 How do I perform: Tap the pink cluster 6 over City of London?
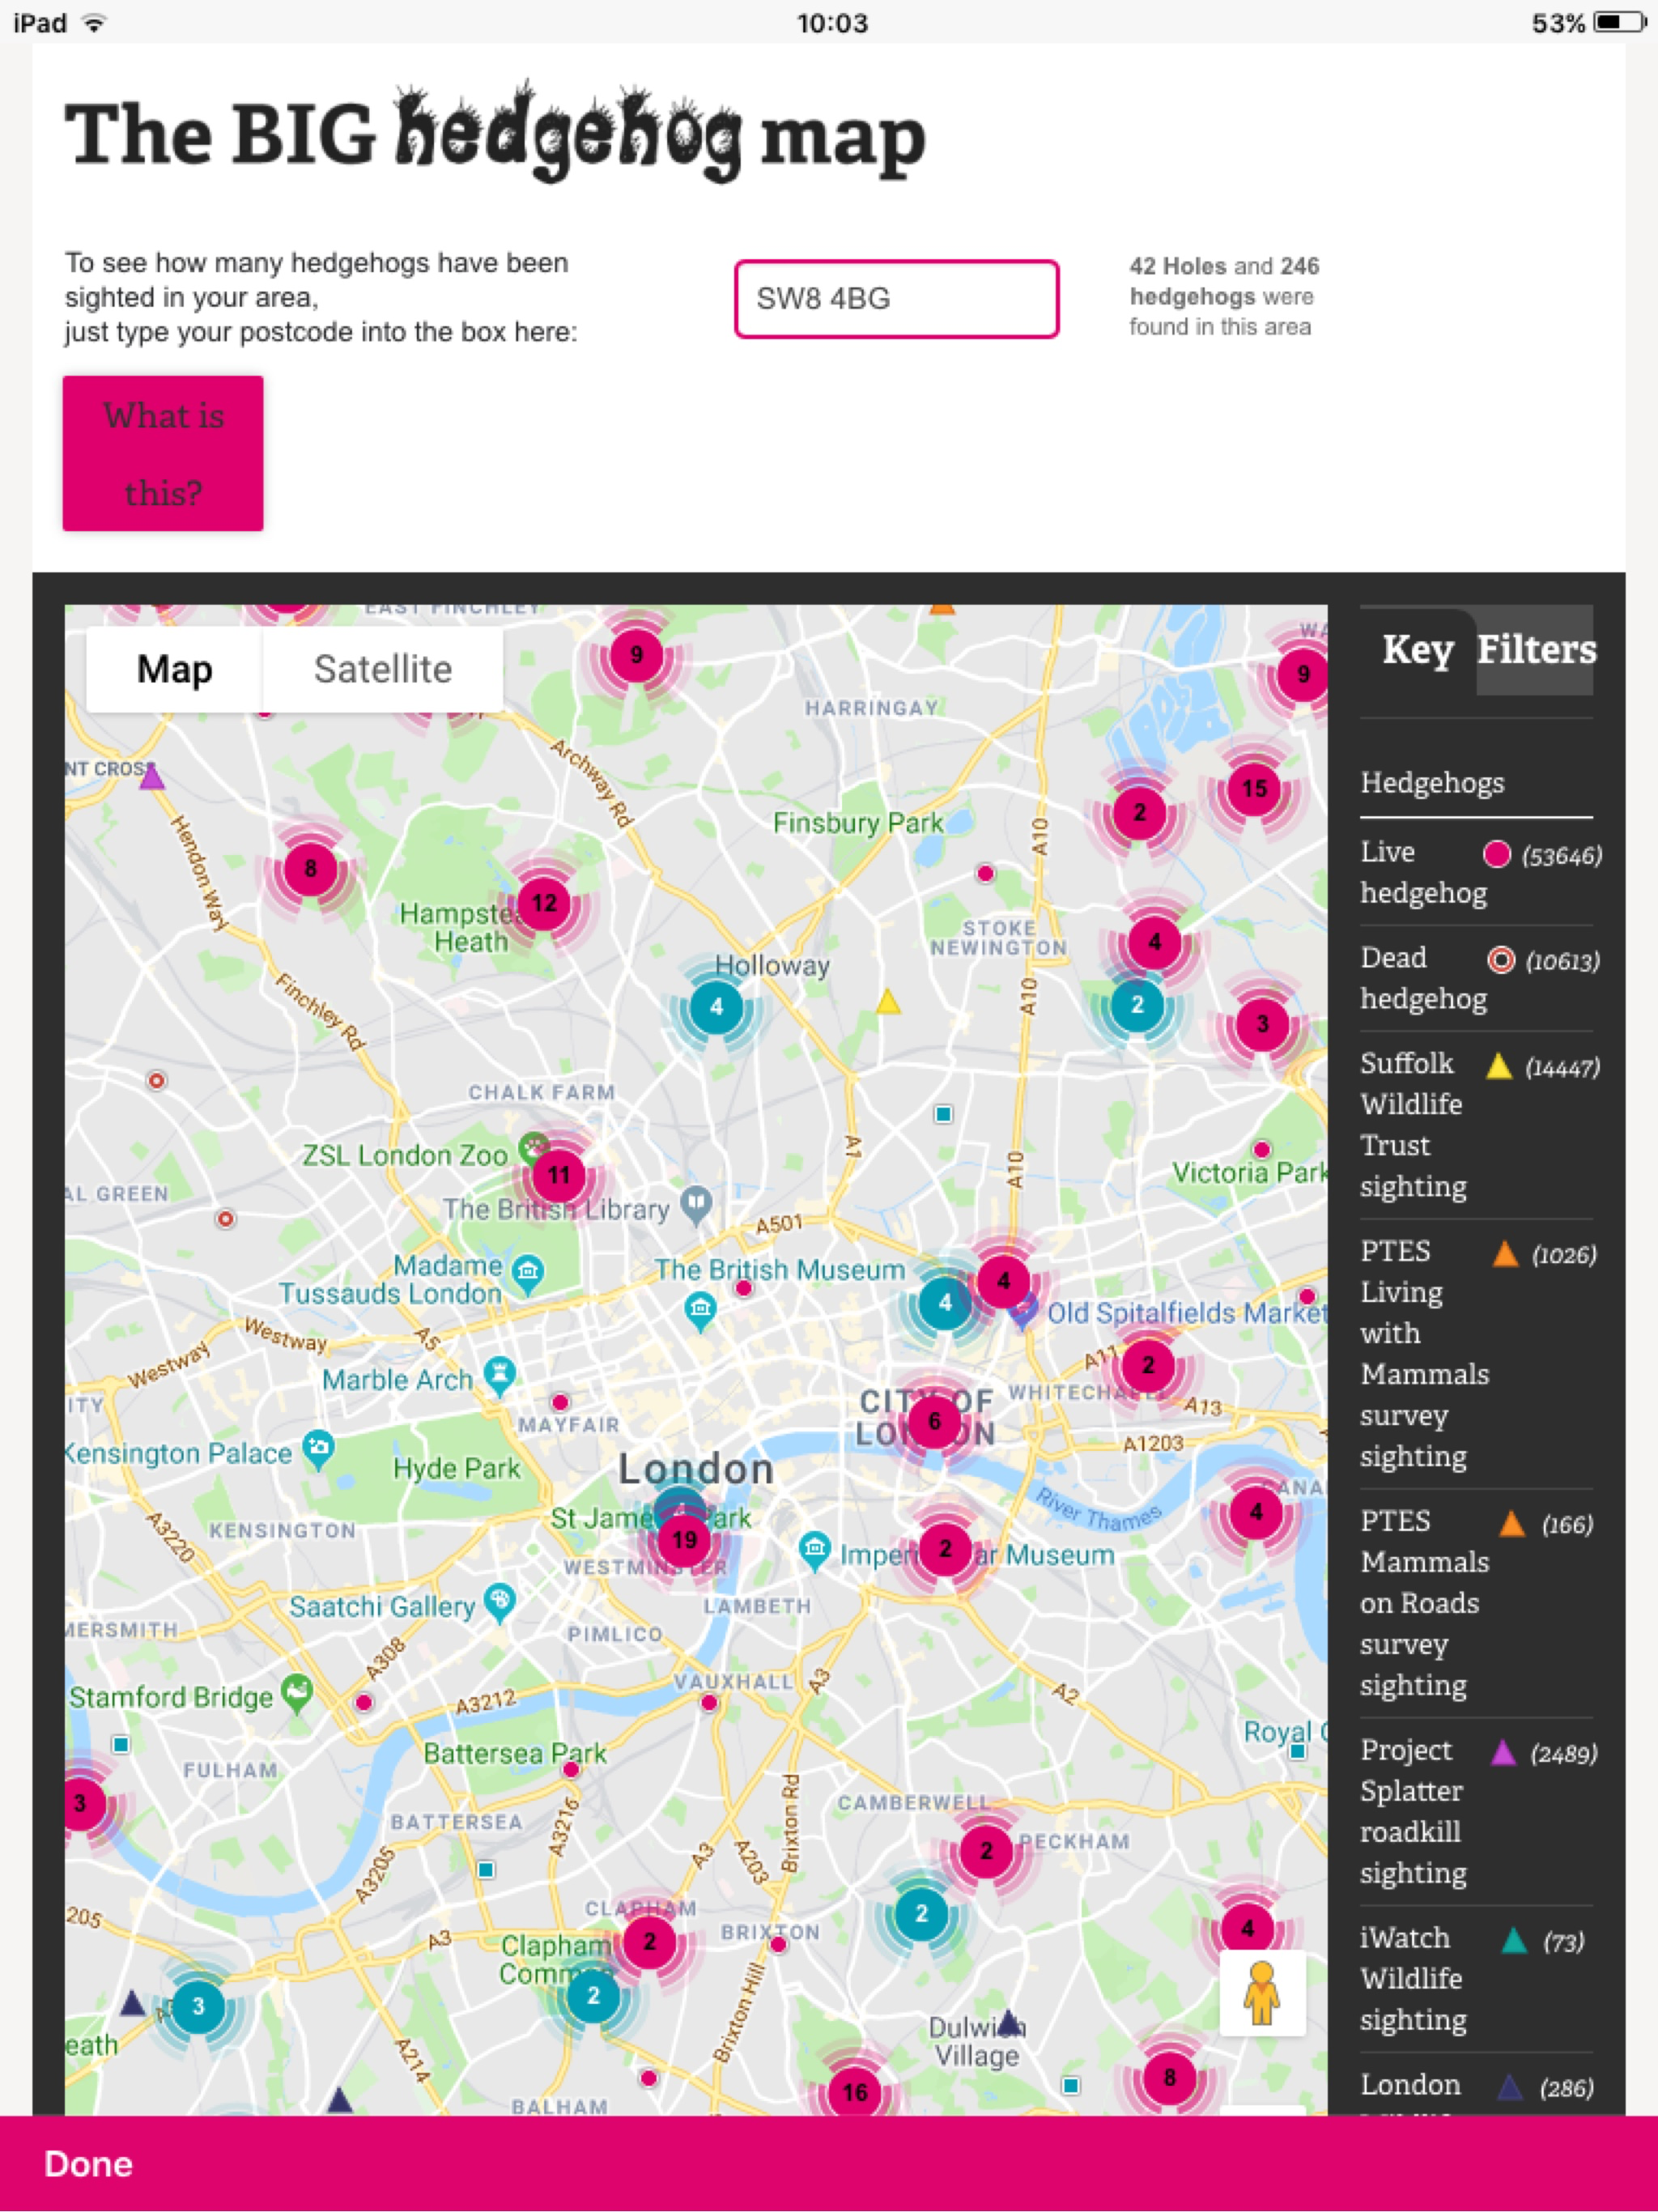934,1421
